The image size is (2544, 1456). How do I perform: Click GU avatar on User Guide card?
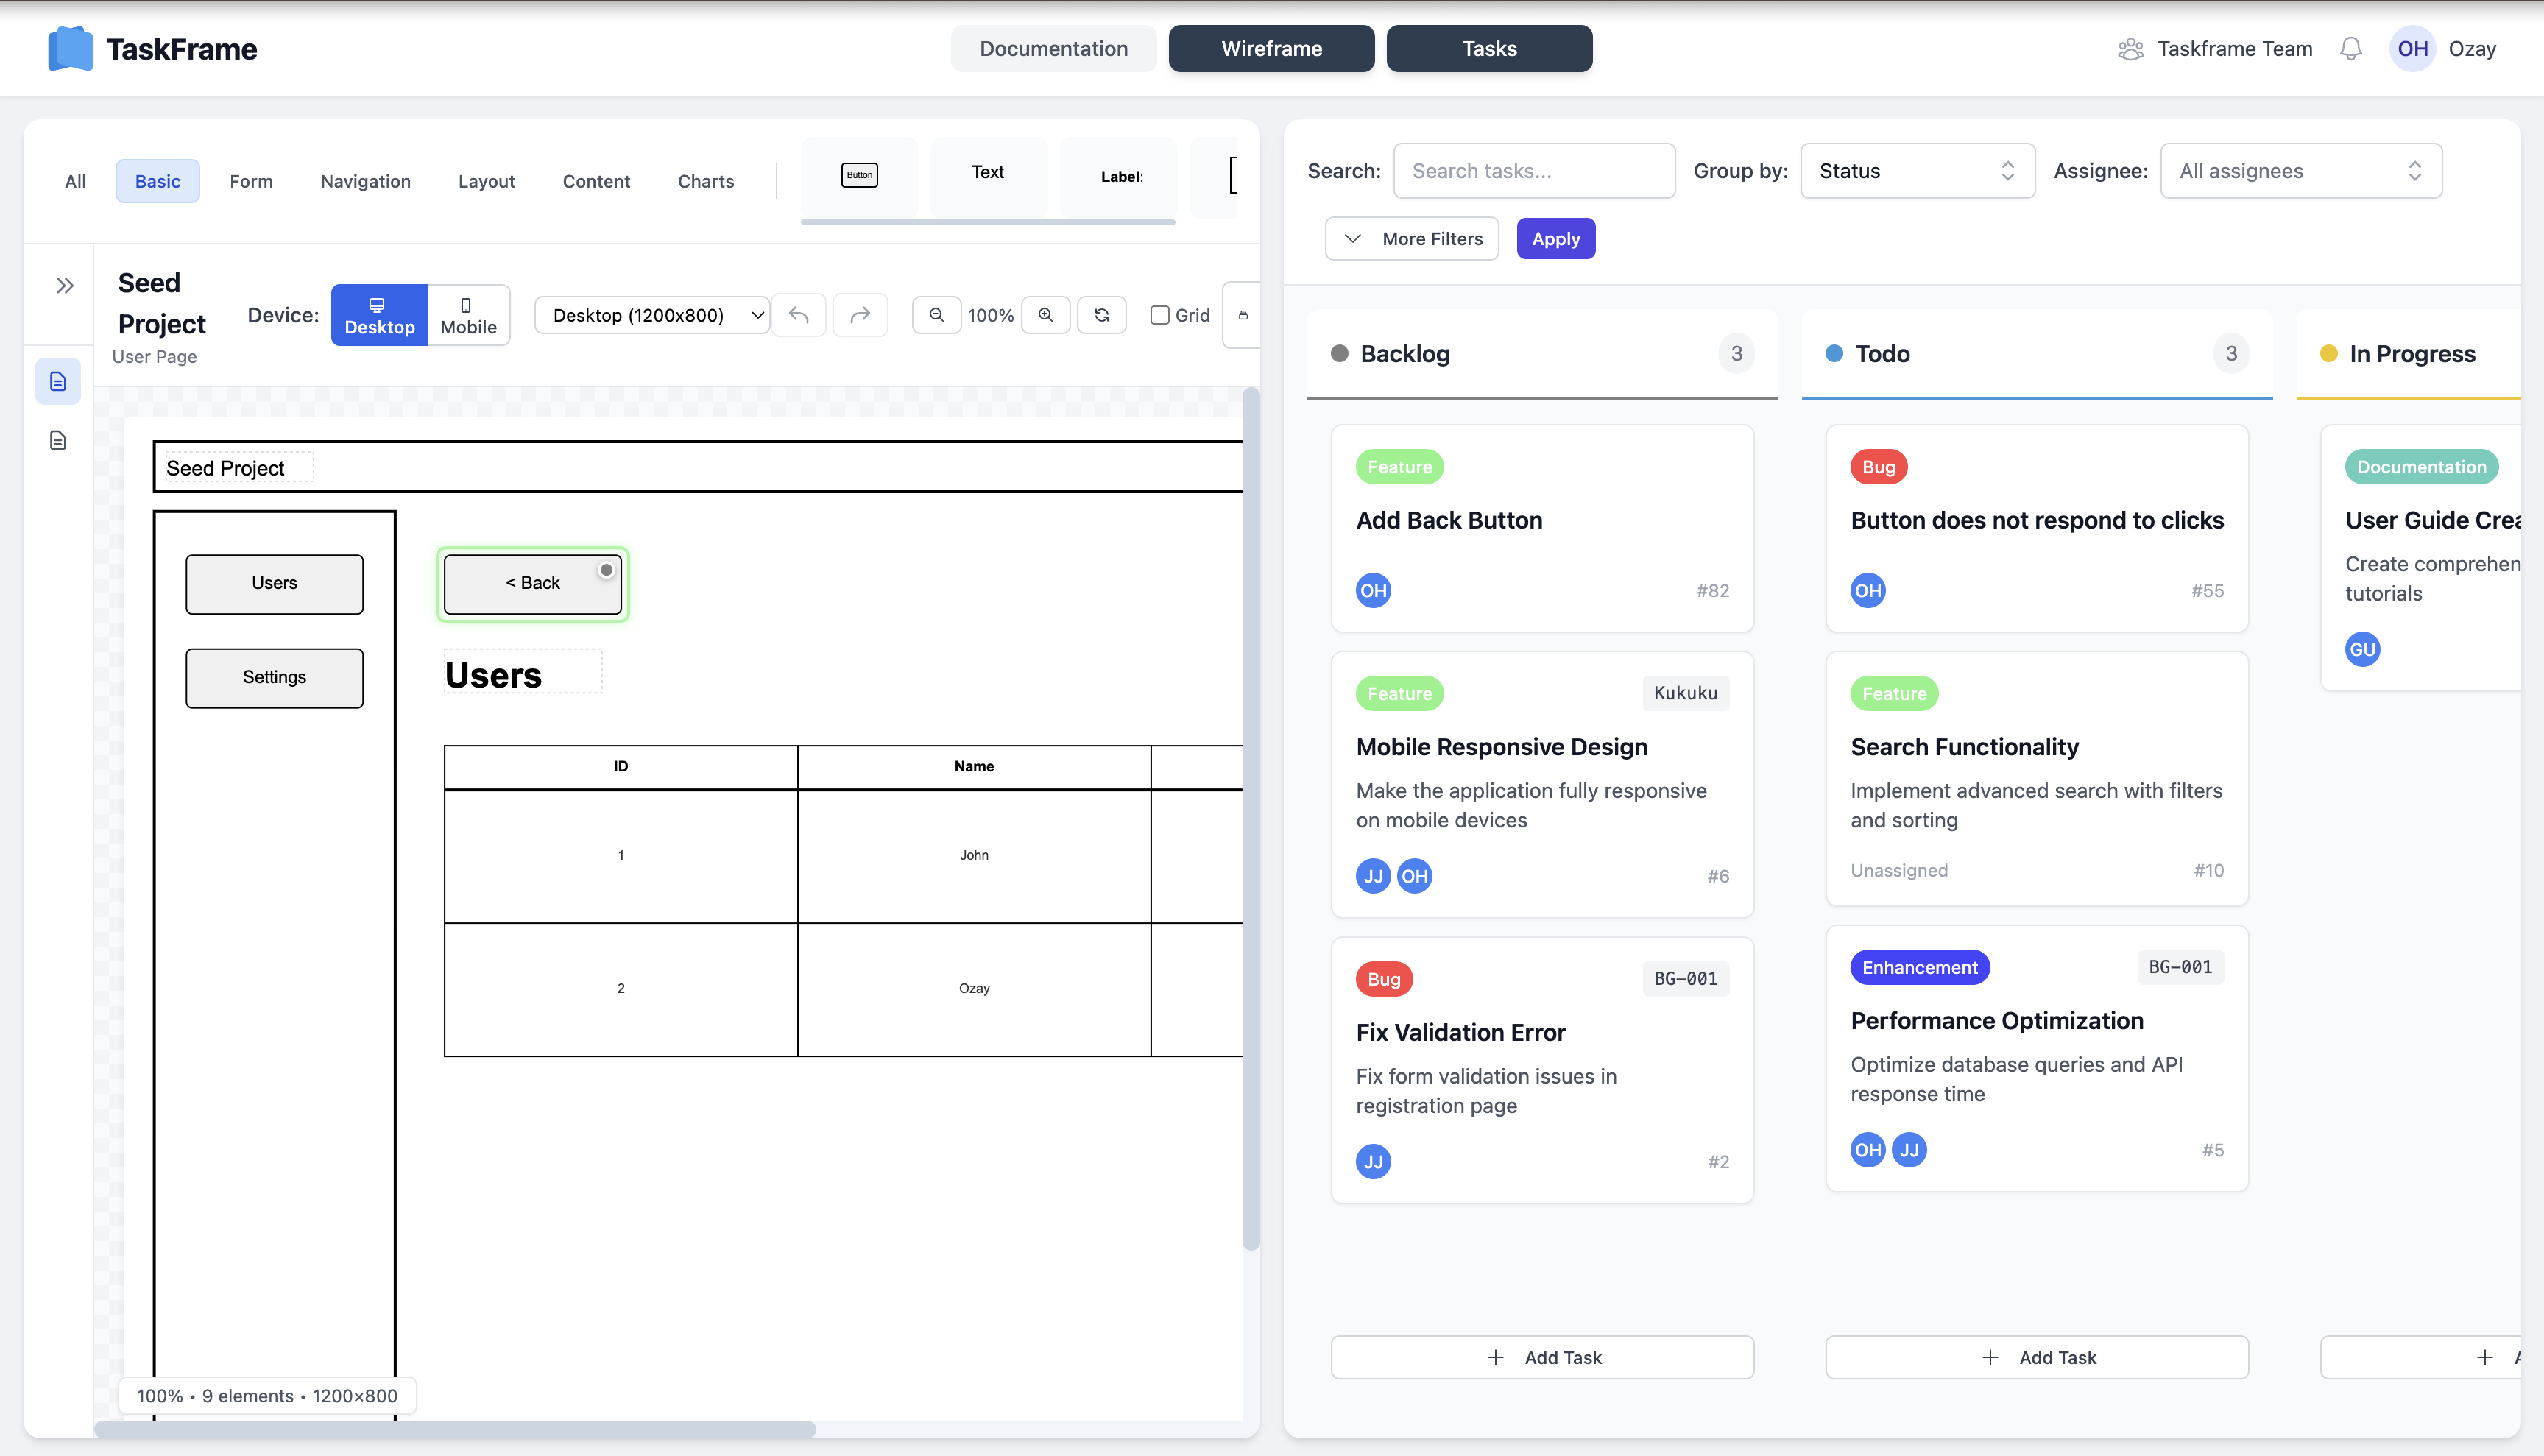click(2362, 649)
